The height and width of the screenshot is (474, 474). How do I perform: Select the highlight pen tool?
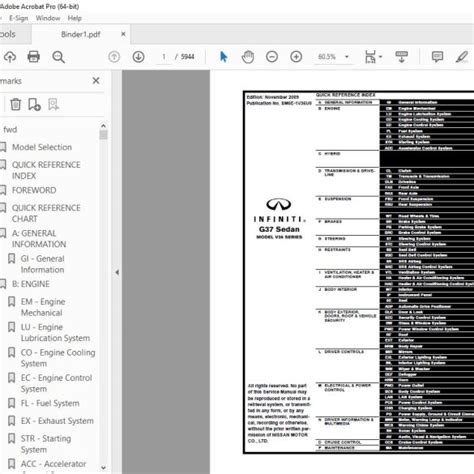point(462,57)
